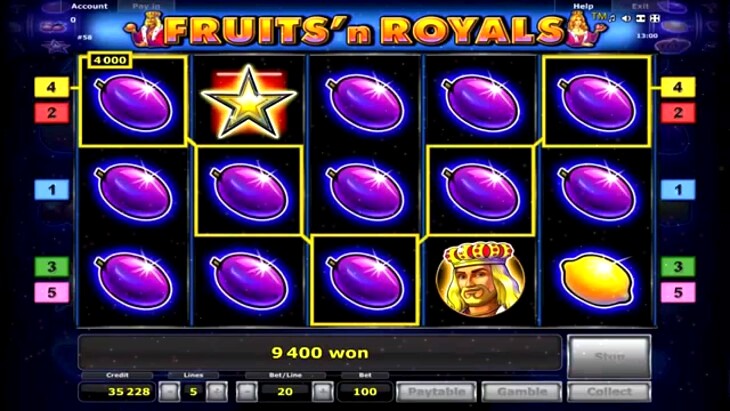Increase the number of Lines
This screenshot has width=730, height=411.
[217, 391]
